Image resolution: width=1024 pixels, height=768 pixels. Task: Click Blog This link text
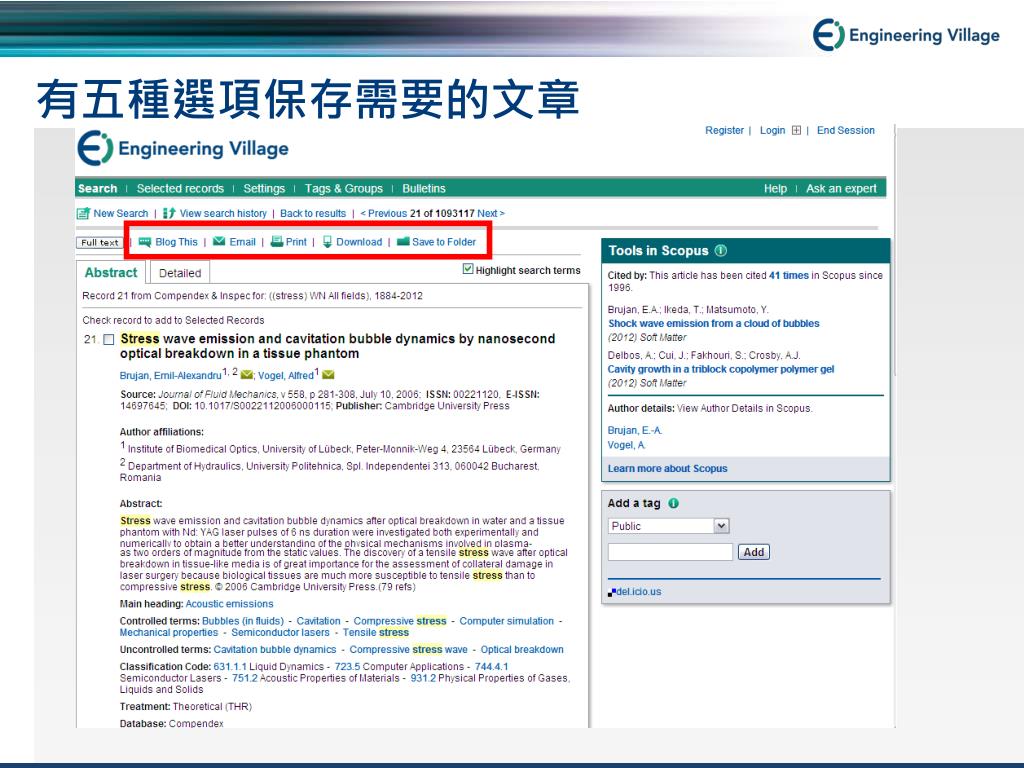[176, 242]
